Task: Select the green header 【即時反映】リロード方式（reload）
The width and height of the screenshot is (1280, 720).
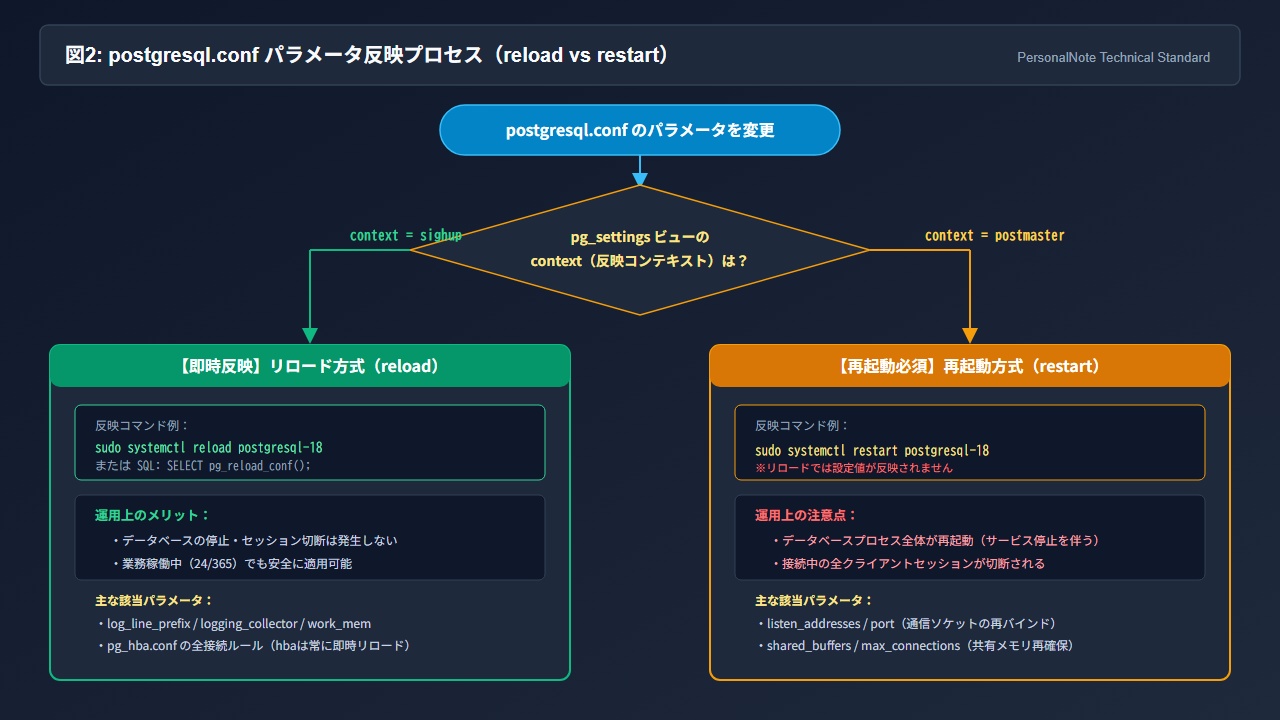Action: pos(310,366)
